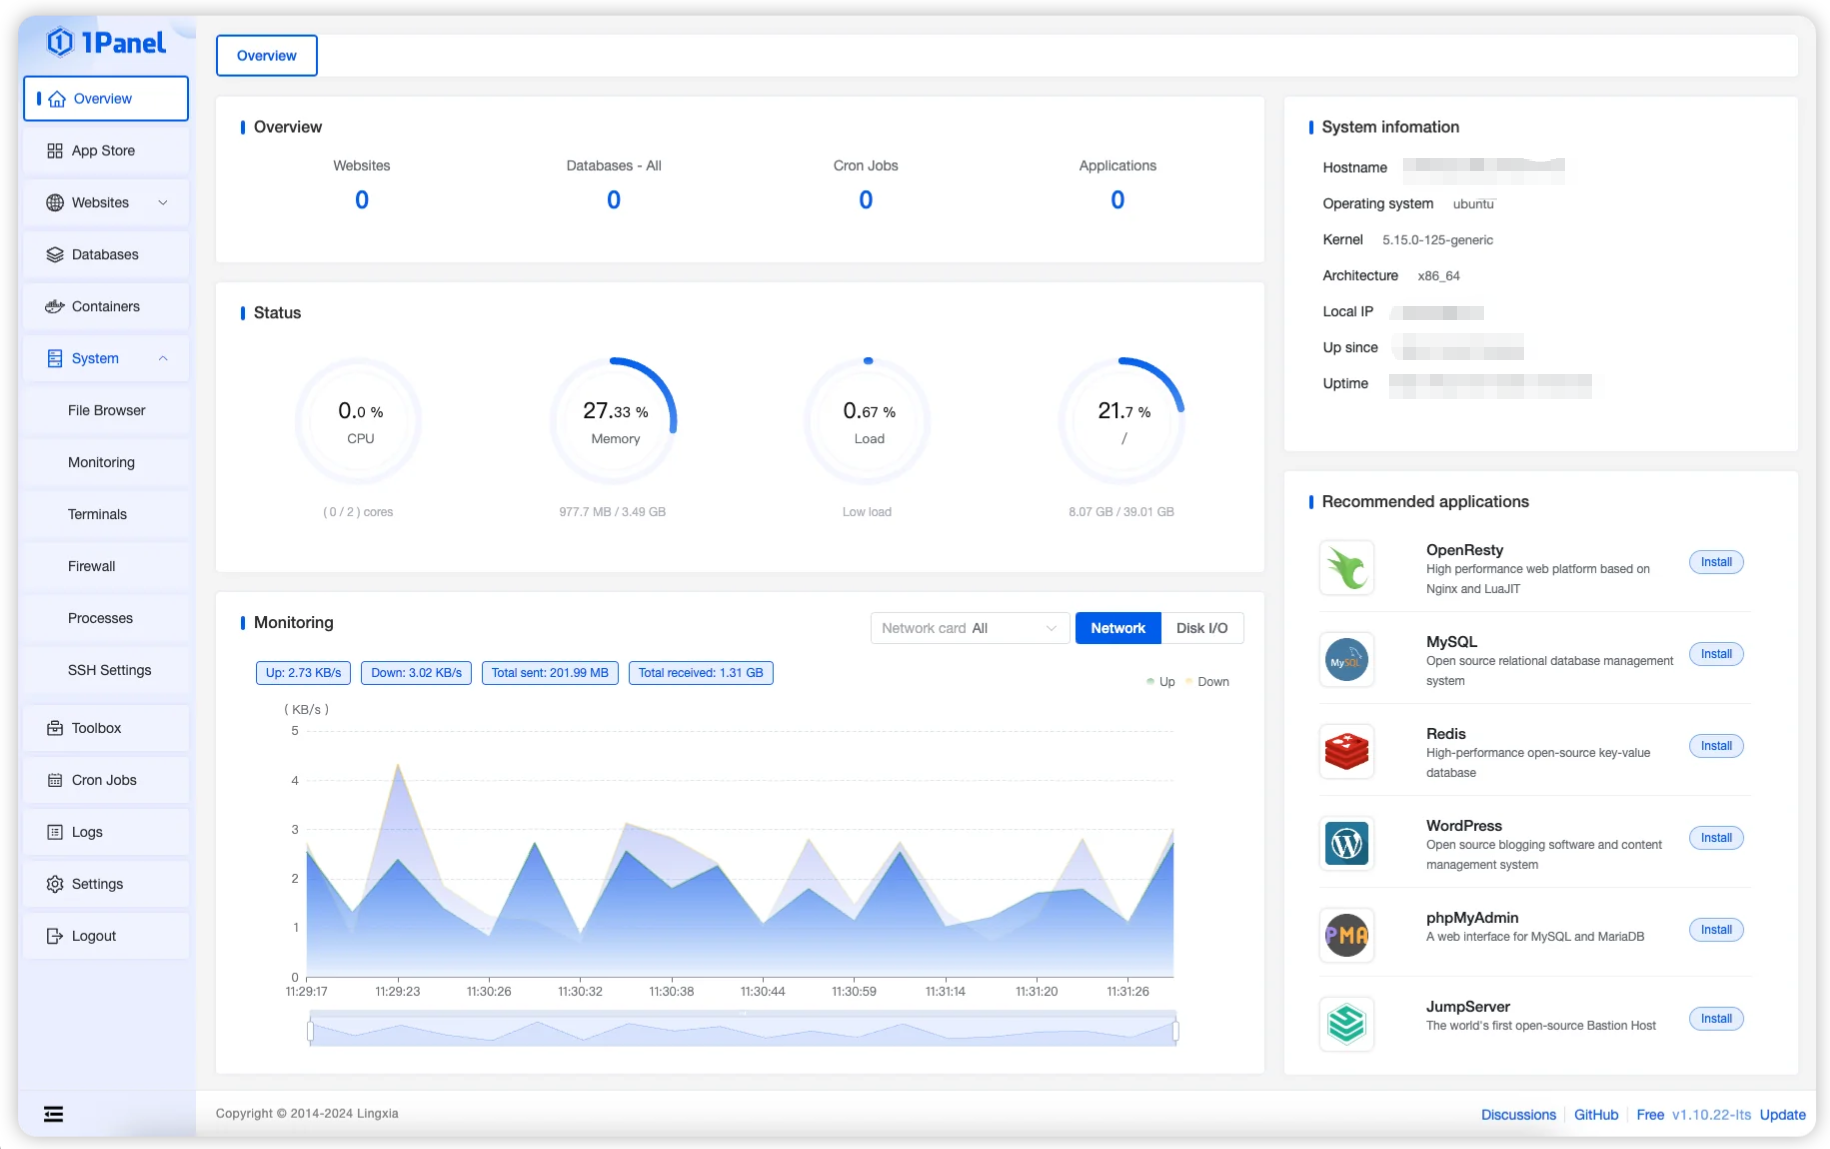Image resolution: width=1830 pixels, height=1149 pixels.
Task: Click the 1Panel logo icon
Action: (60, 42)
